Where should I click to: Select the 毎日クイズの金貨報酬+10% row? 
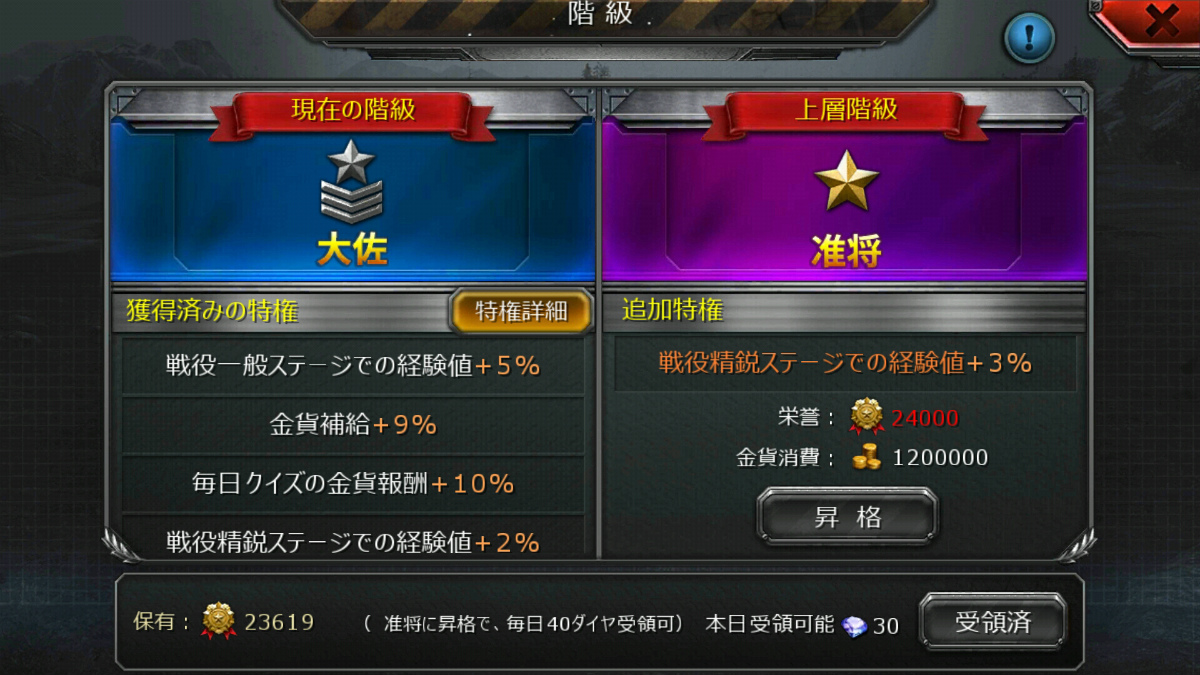click(352, 484)
